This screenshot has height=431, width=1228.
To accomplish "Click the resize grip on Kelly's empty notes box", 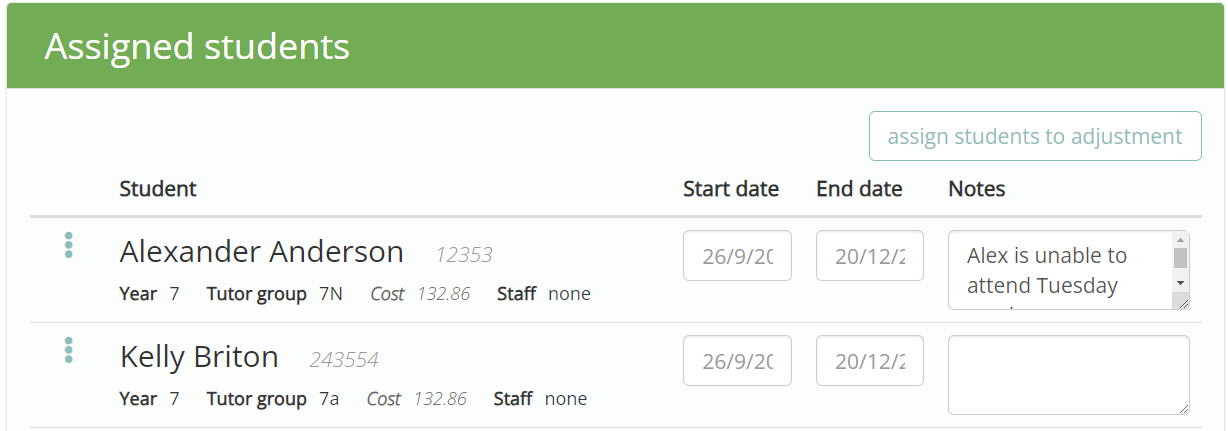I will point(1182,407).
